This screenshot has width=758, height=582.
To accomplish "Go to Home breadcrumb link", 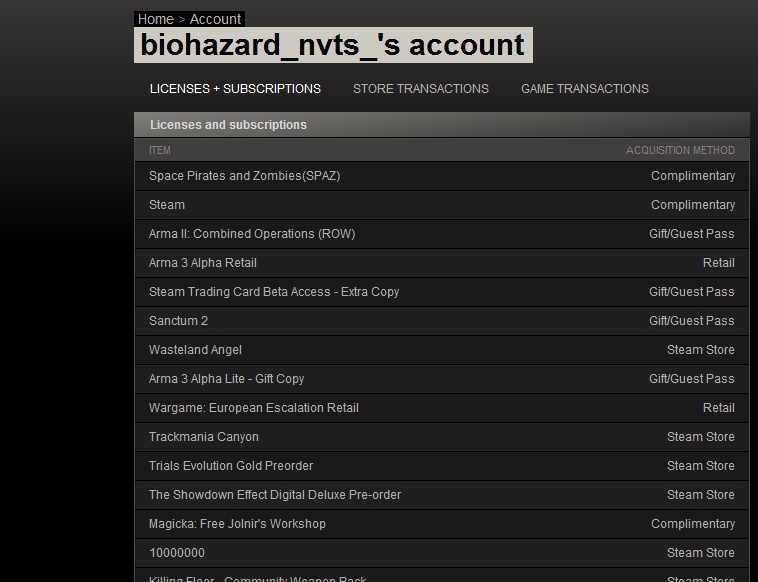I will (x=156, y=19).
